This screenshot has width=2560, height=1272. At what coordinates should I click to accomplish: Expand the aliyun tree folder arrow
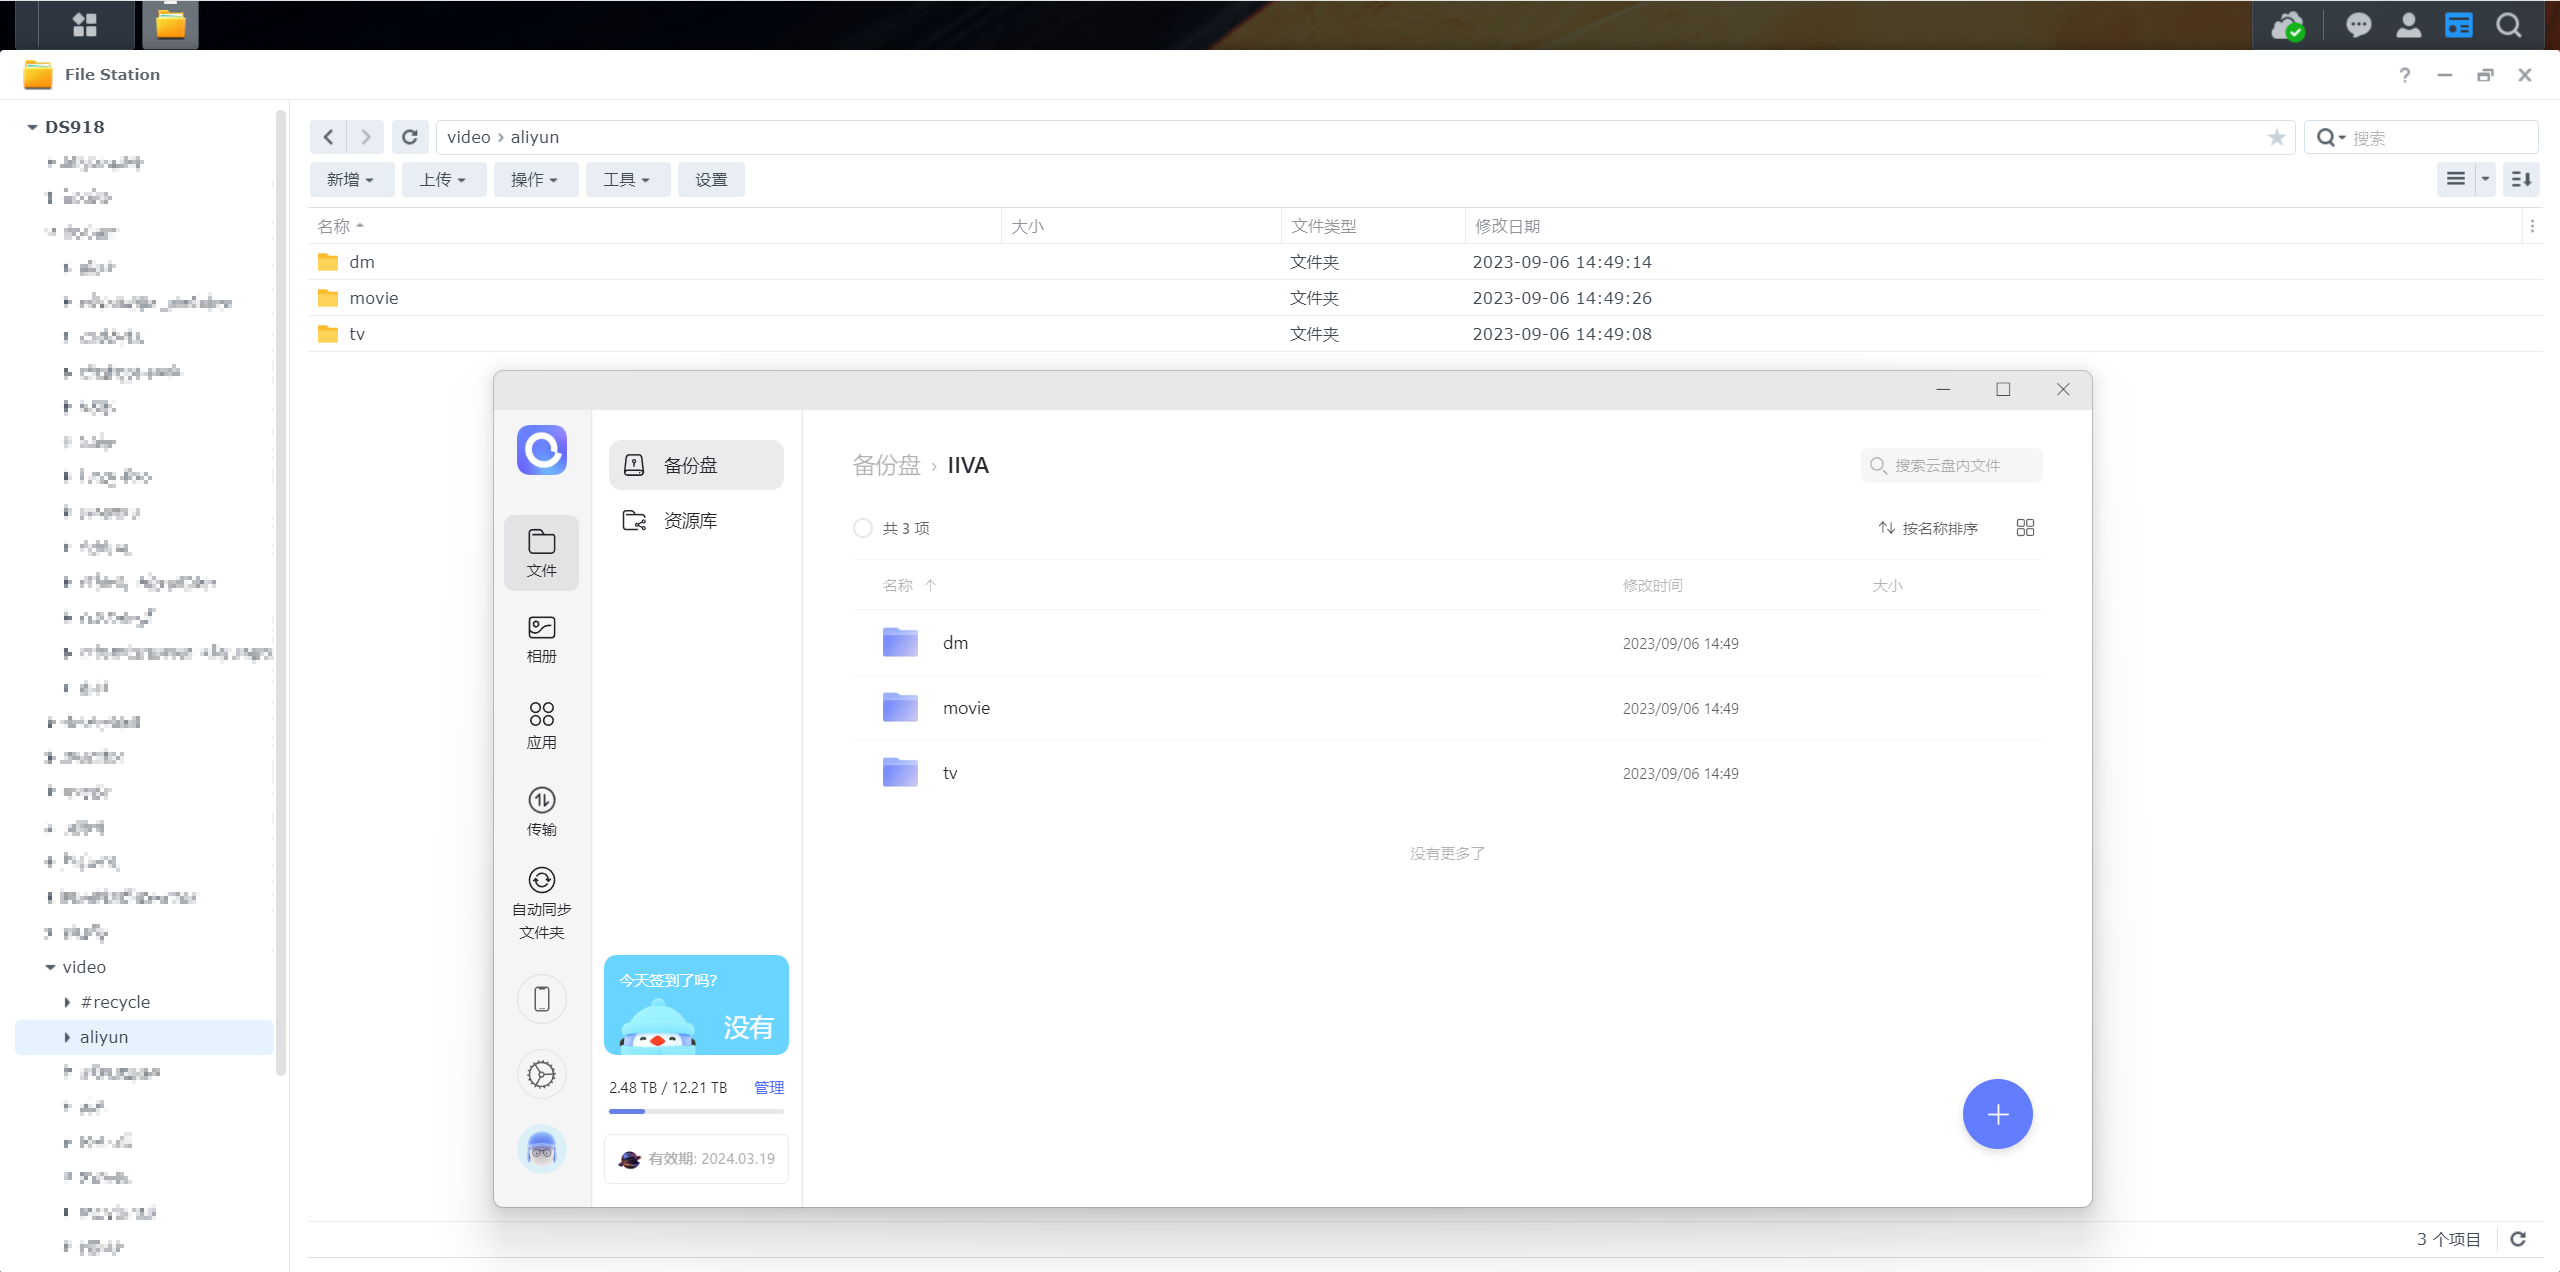point(67,1037)
